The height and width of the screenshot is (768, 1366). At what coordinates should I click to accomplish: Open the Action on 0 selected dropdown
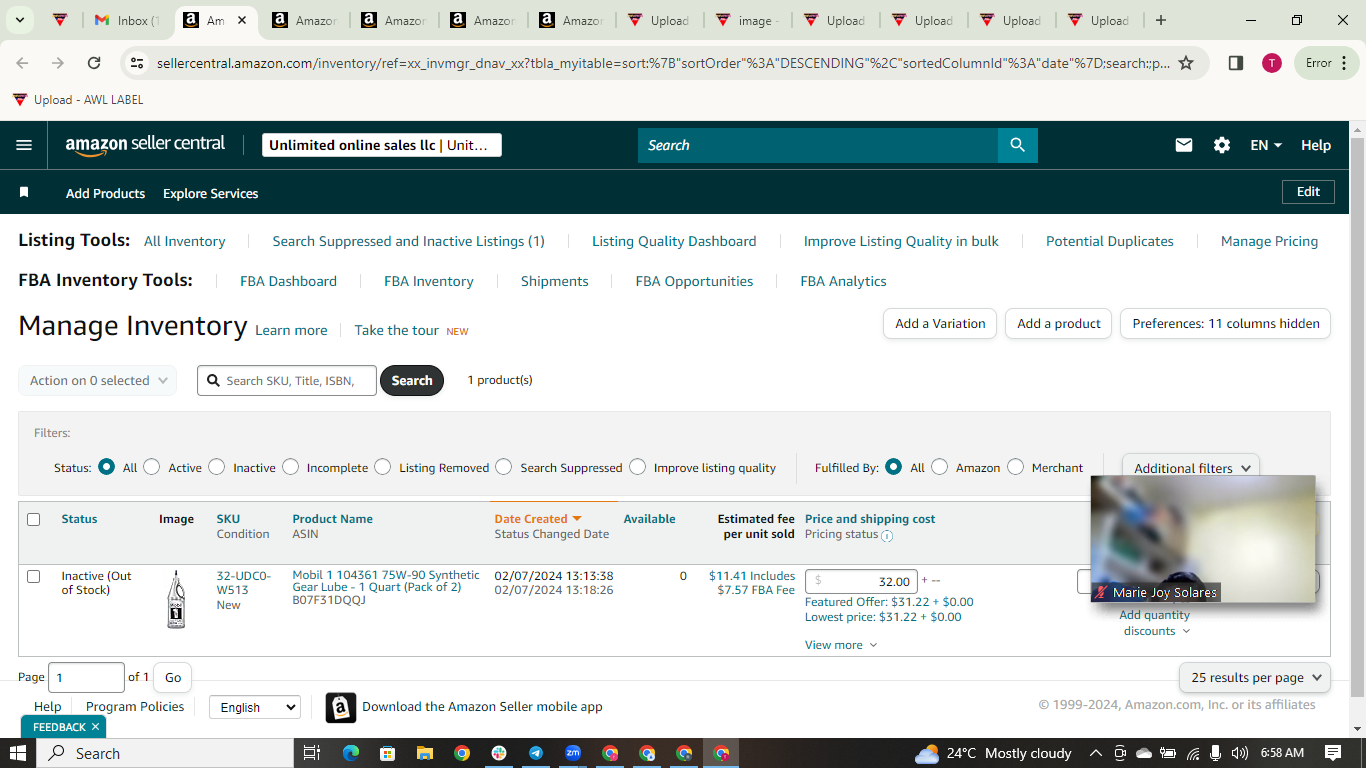click(98, 380)
